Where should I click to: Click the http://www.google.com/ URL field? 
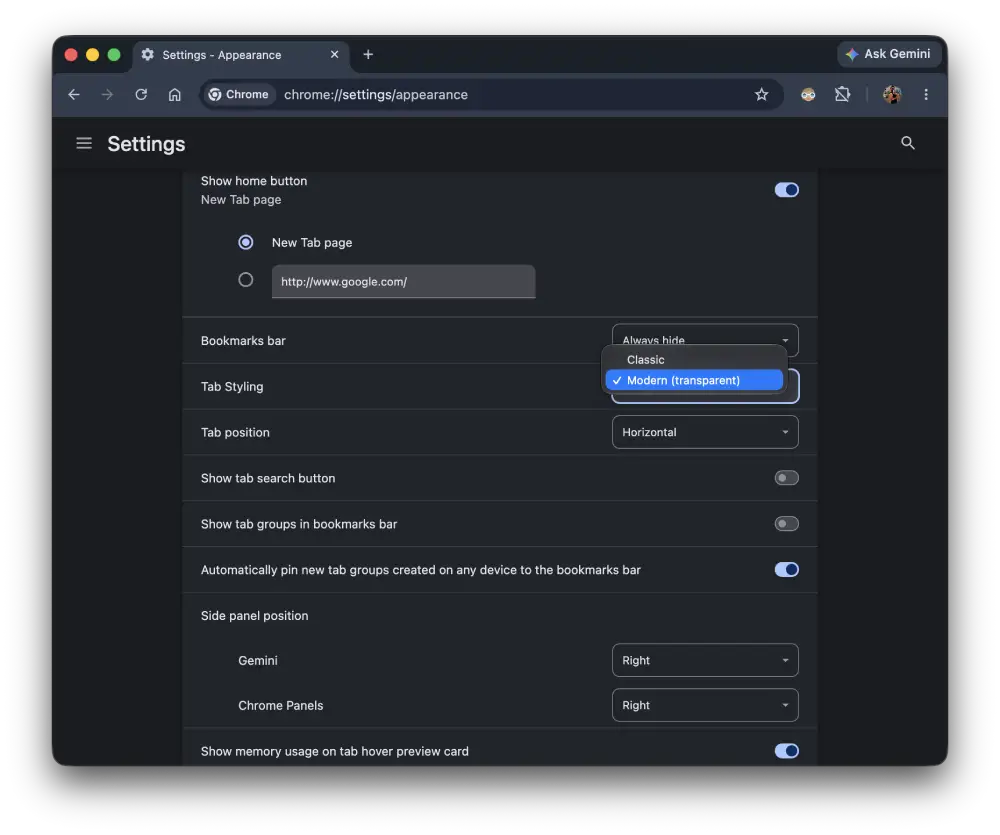[x=403, y=281]
